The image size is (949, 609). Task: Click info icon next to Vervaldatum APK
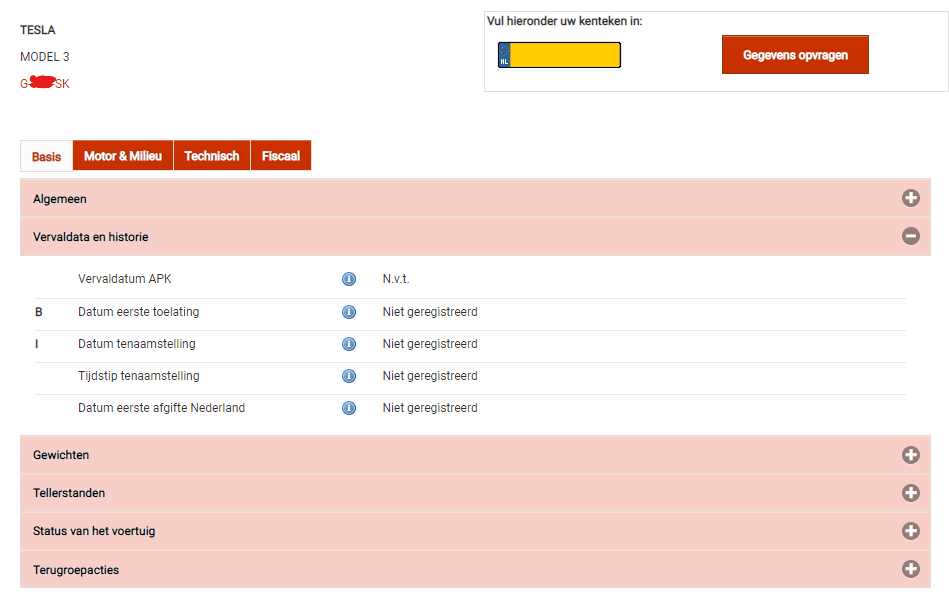pos(349,279)
